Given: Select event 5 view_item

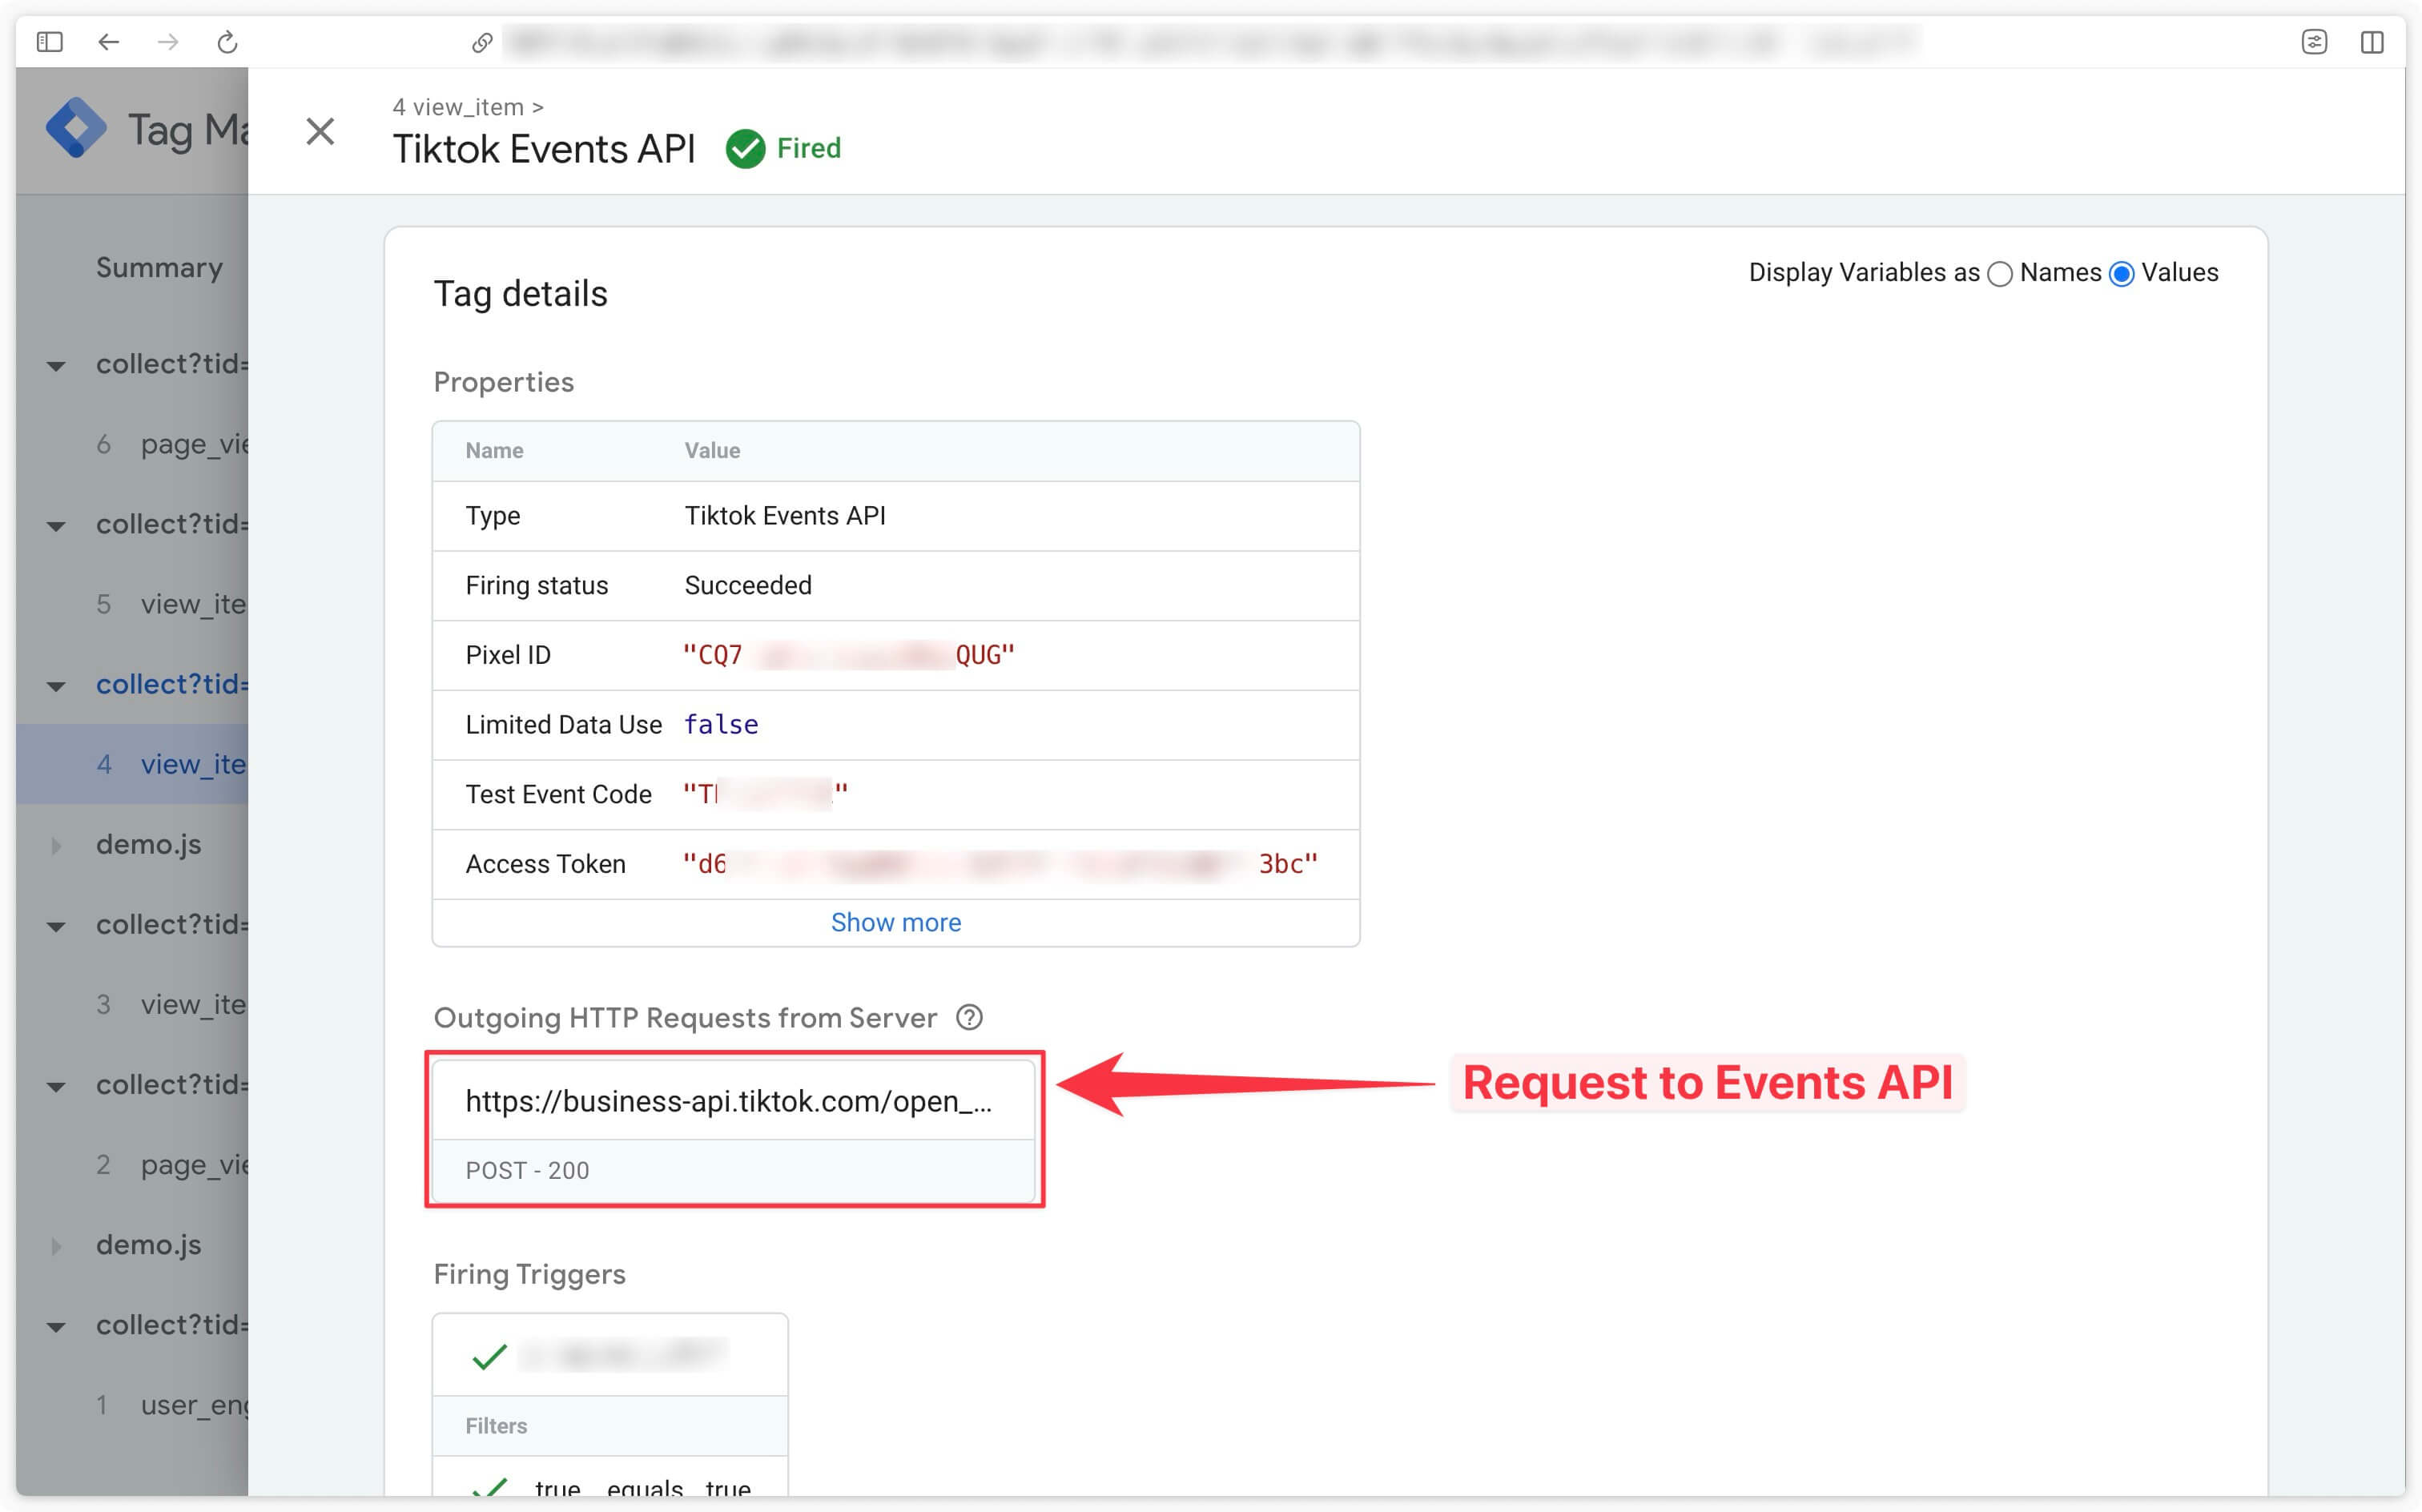Looking at the screenshot, I should coord(132,604).
